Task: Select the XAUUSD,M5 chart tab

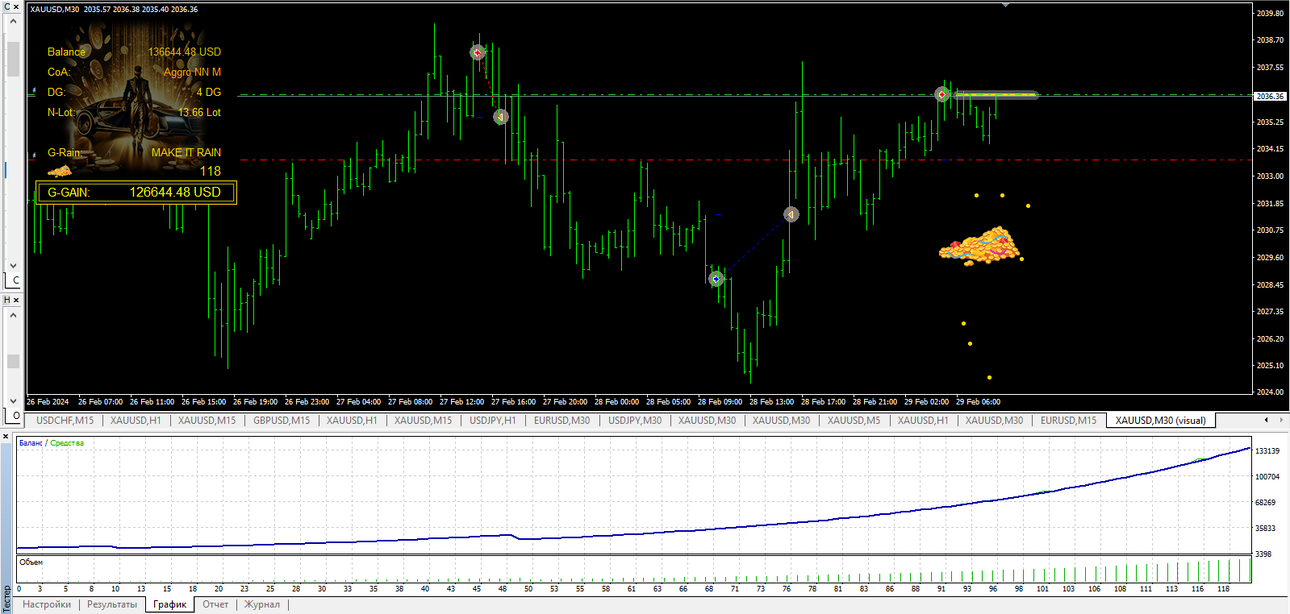Action: (x=854, y=421)
